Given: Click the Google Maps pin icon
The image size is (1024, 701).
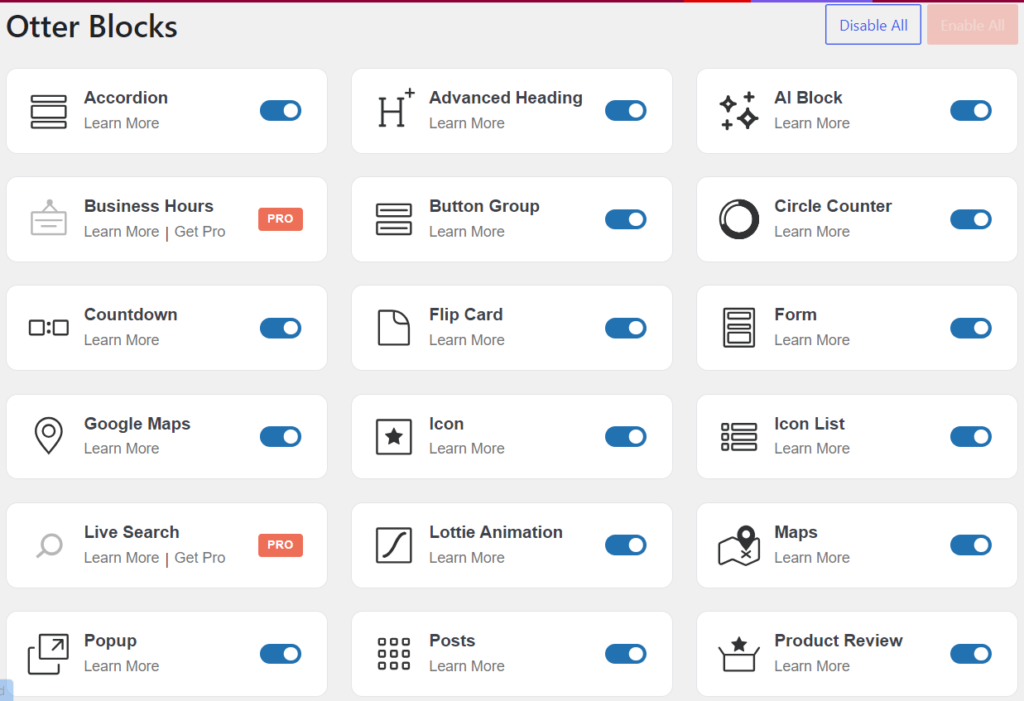Looking at the screenshot, I should [x=48, y=436].
